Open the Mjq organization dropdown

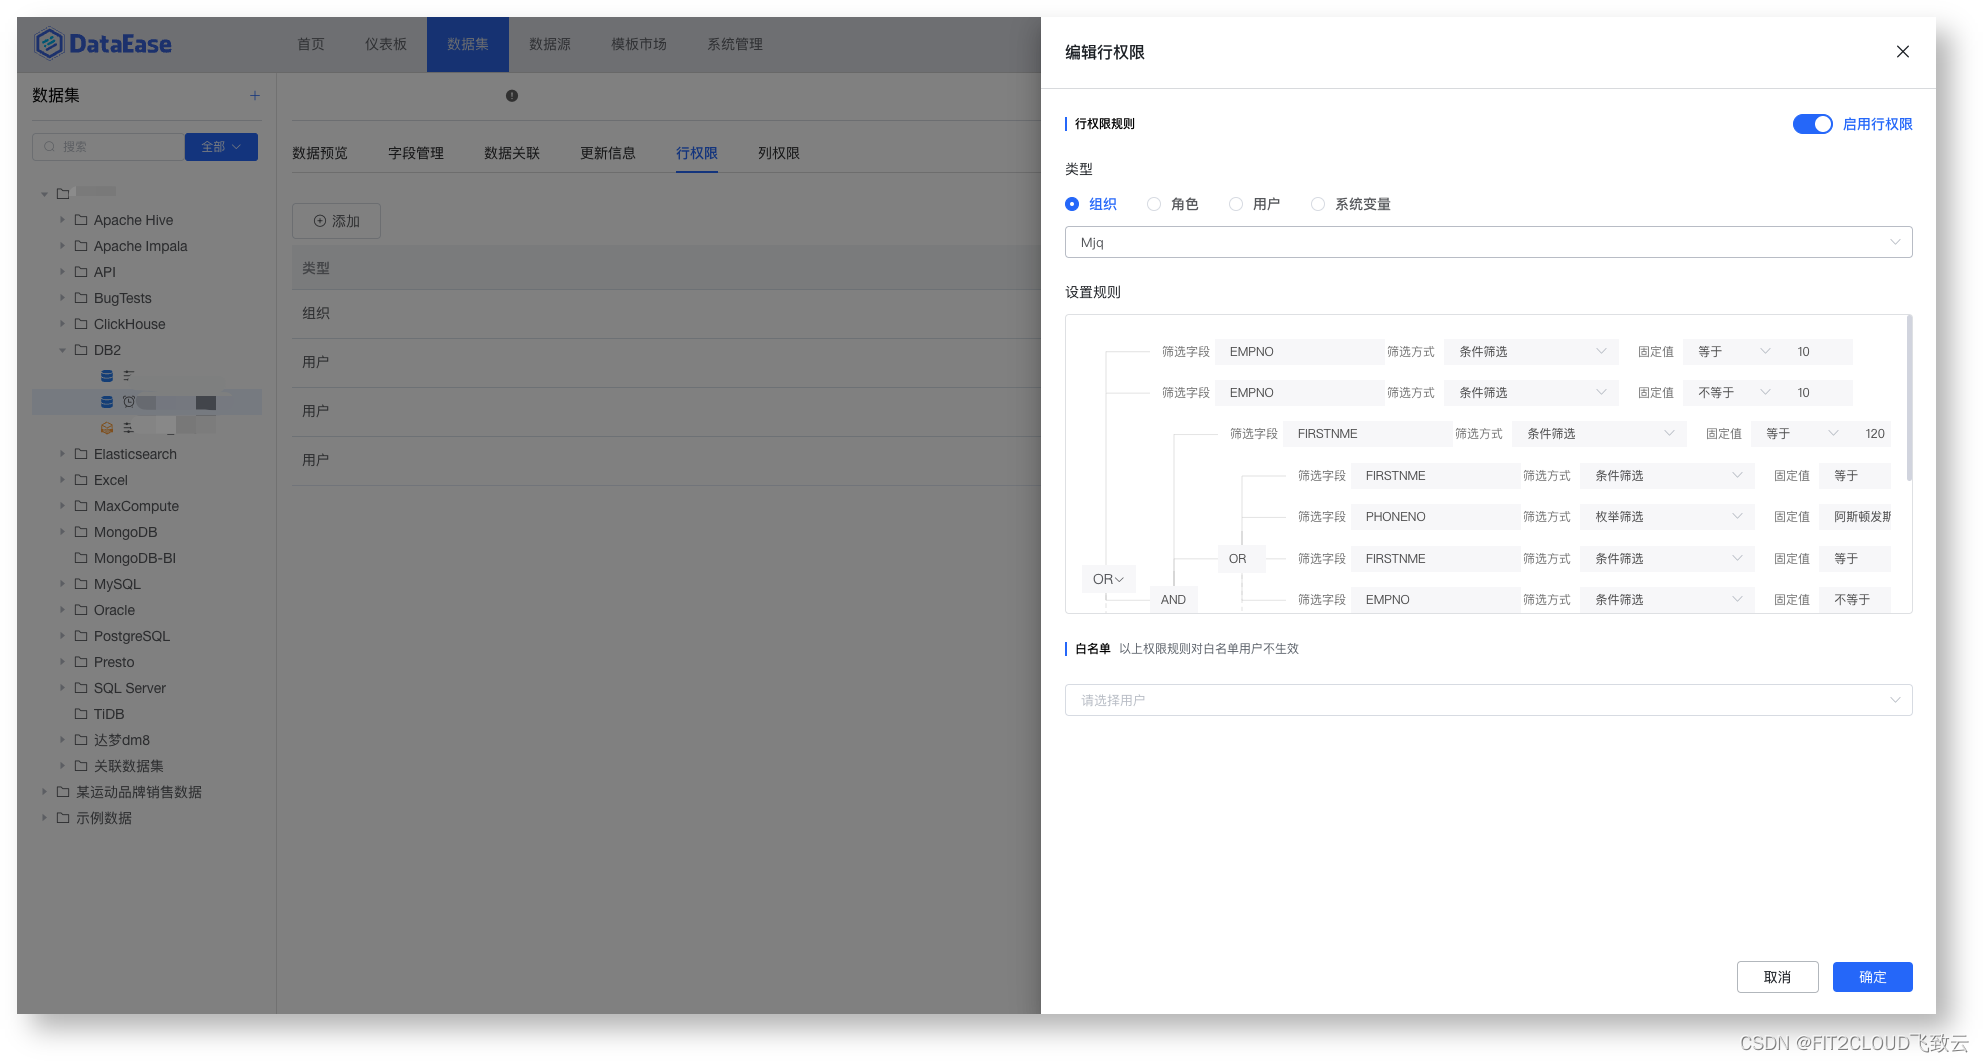tap(1488, 242)
